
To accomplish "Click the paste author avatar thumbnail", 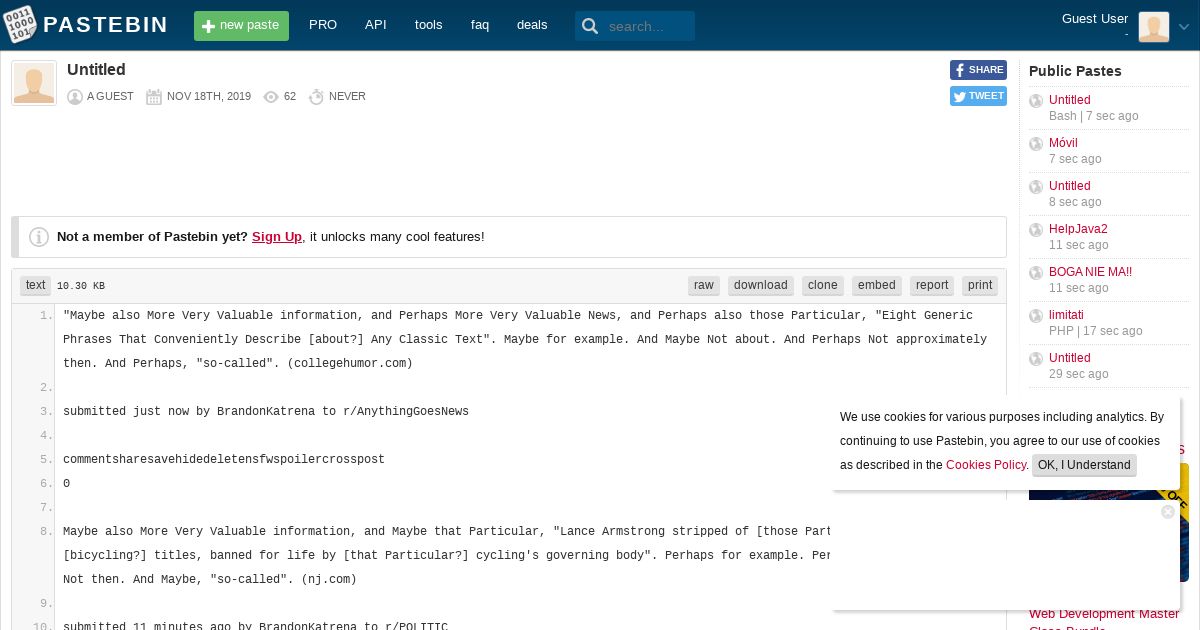I will click(x=34, y=83).
